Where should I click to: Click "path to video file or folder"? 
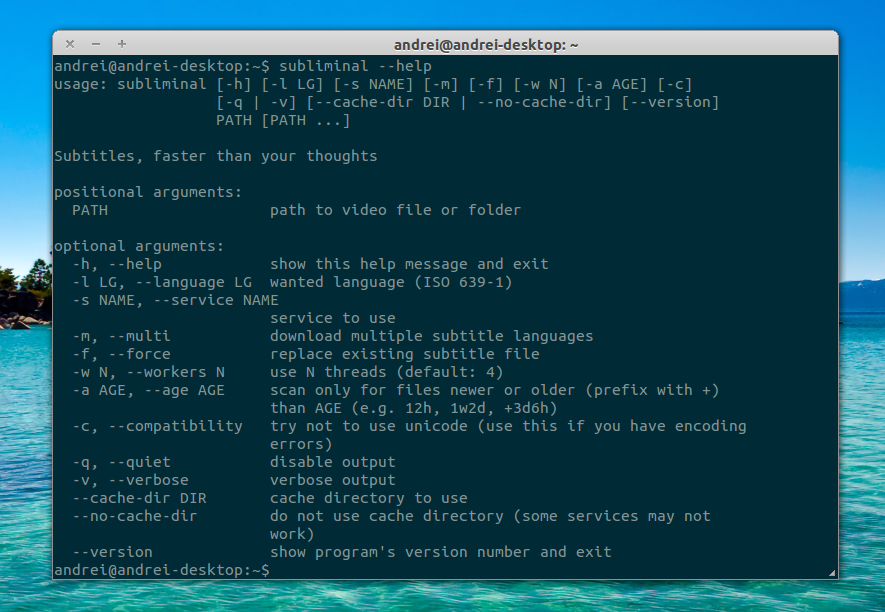click(x=395, y=210)
